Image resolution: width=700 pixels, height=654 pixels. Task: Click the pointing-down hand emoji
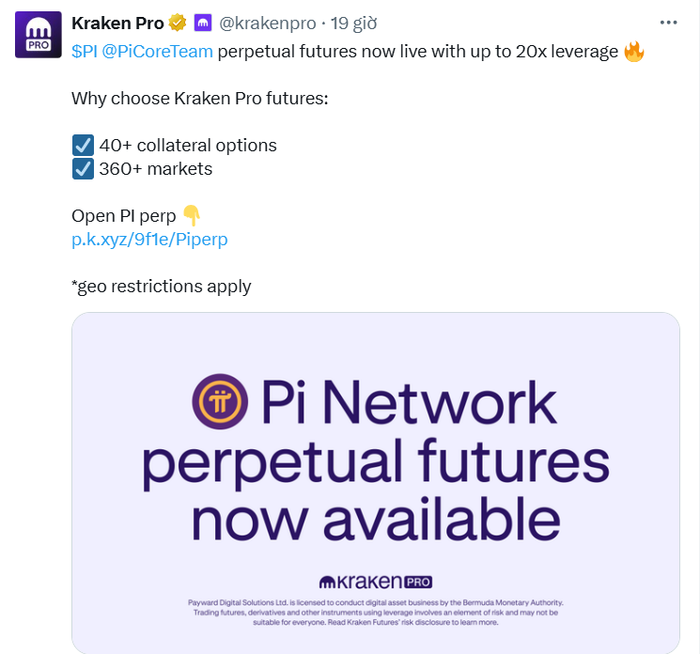pyautogui.click(x=192, y=216)
